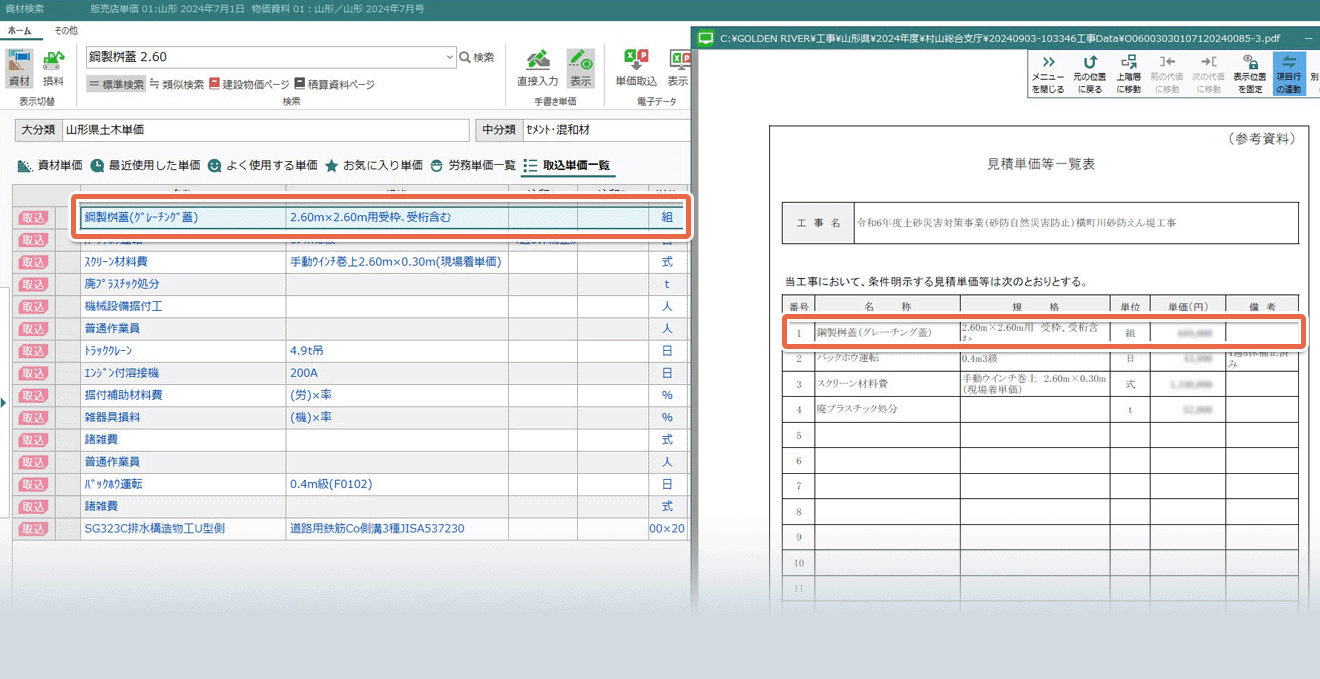Select the 取込単価一覧 tab
The height and width of the screenshot is (679, 1320).
point(566,166)
